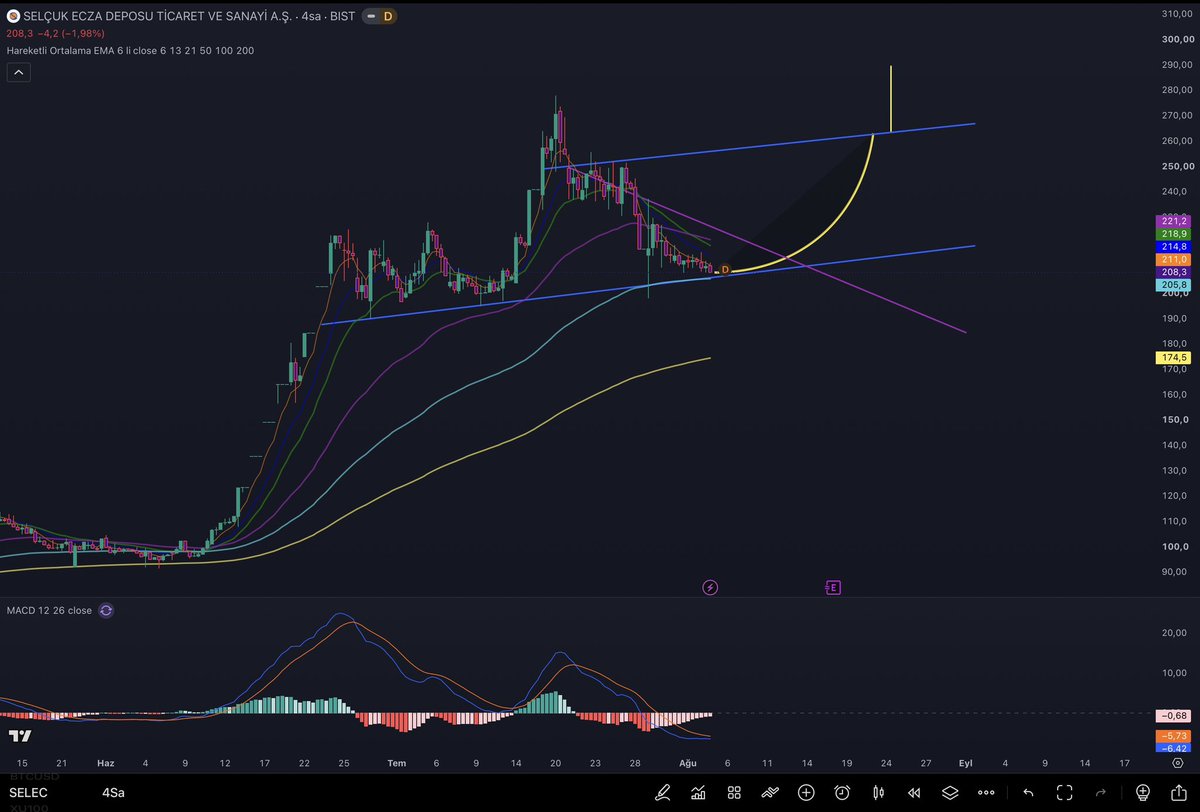Click the −6,42 MACD value label
The image size is (1200, 812).
pos(1173,748)
